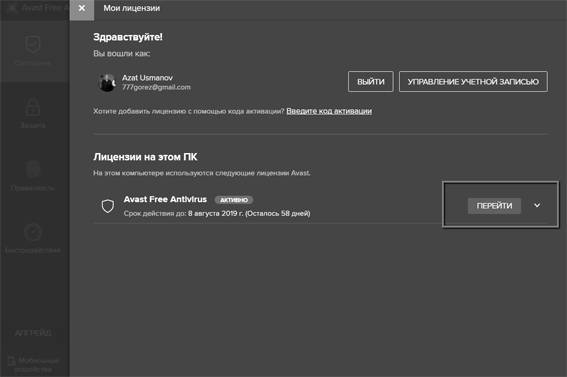The image size is (567, 377).
Task: Close the My Licenses panel with X
Action: click(82, 8)
